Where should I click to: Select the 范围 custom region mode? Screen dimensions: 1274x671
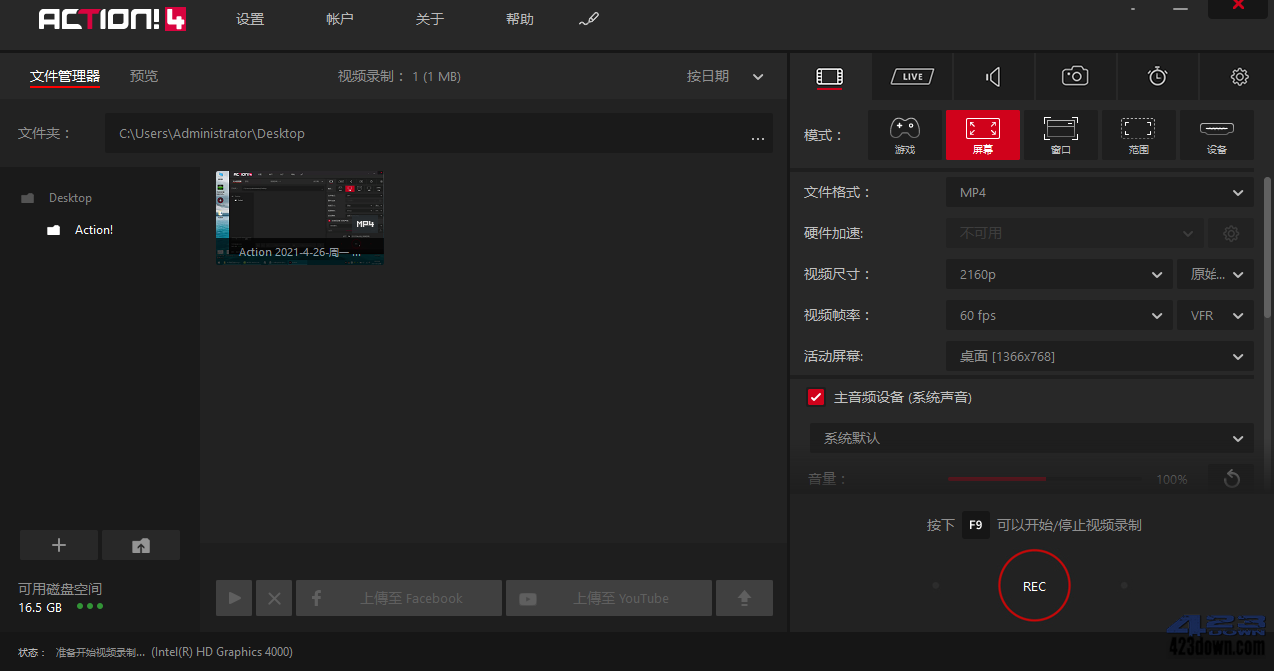[1139, 135]
